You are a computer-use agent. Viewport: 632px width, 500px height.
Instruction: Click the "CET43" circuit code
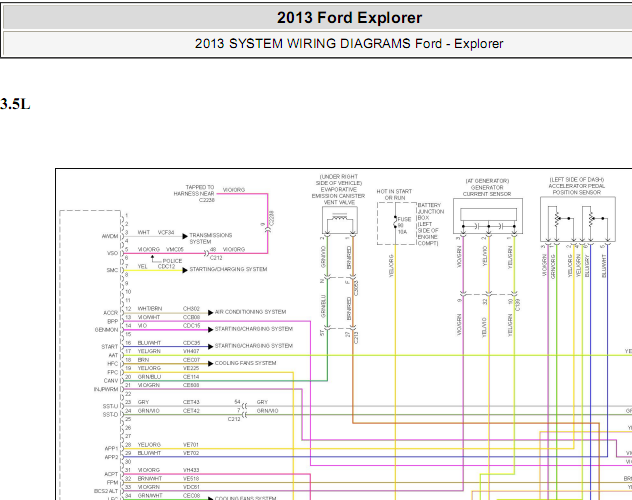pyautogui.click(x=191, y=402)
